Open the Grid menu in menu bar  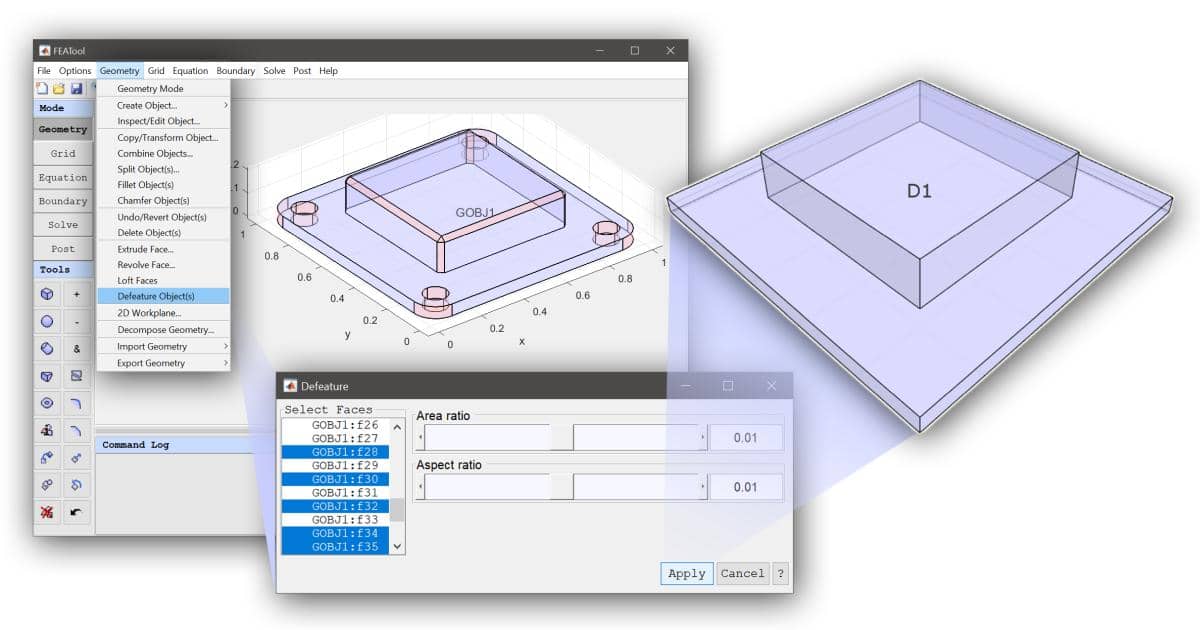156,71
